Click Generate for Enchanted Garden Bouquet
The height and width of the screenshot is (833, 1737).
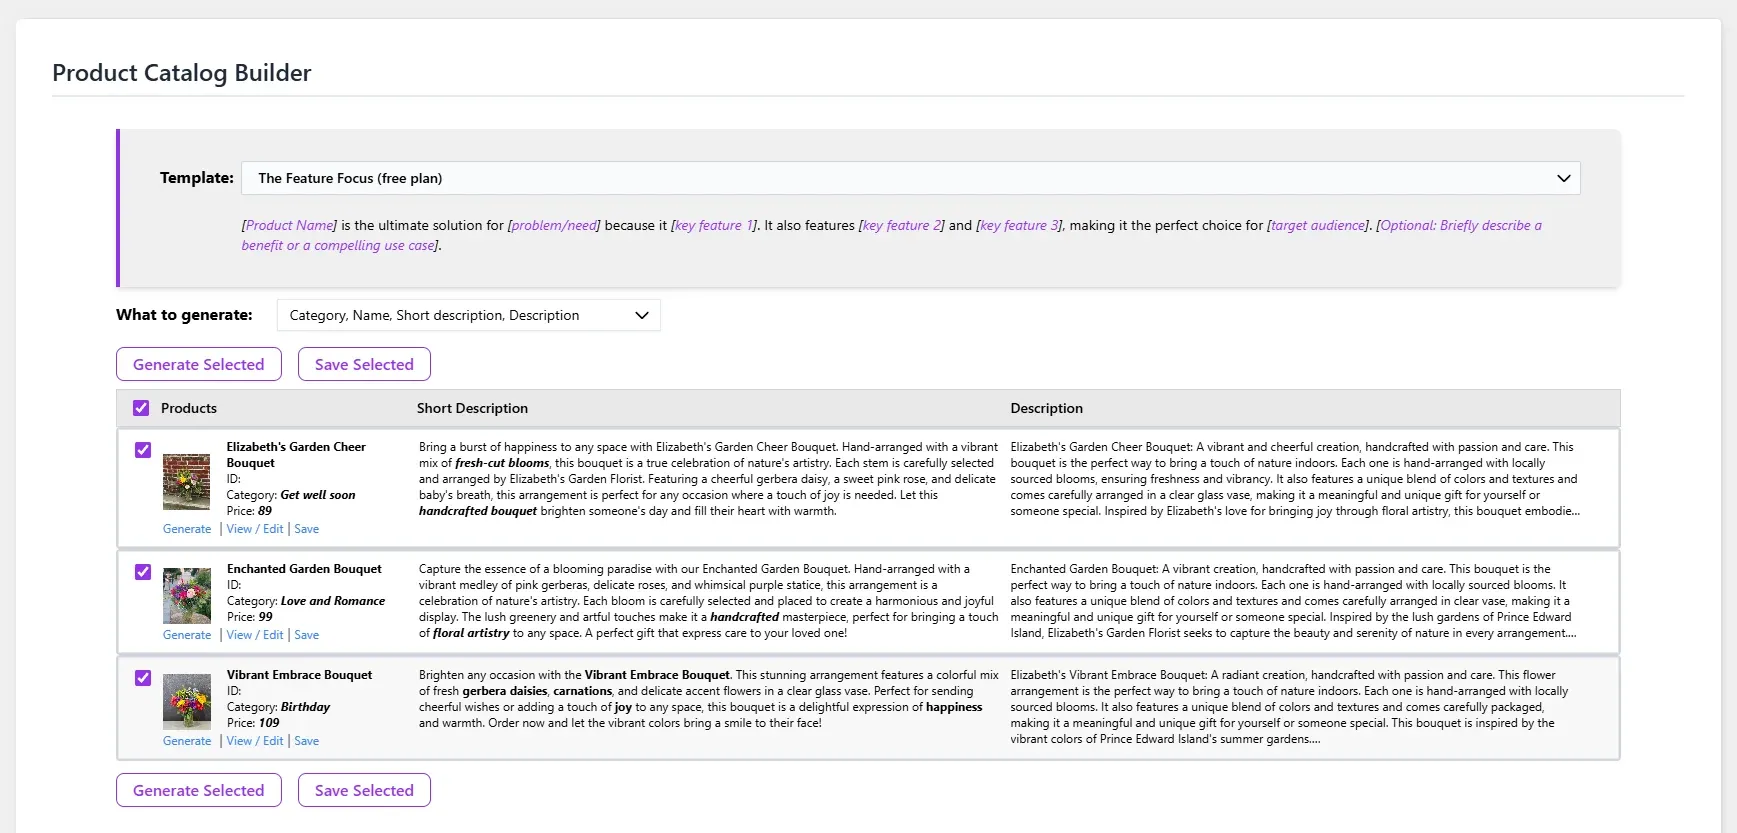tap(187, 635)
